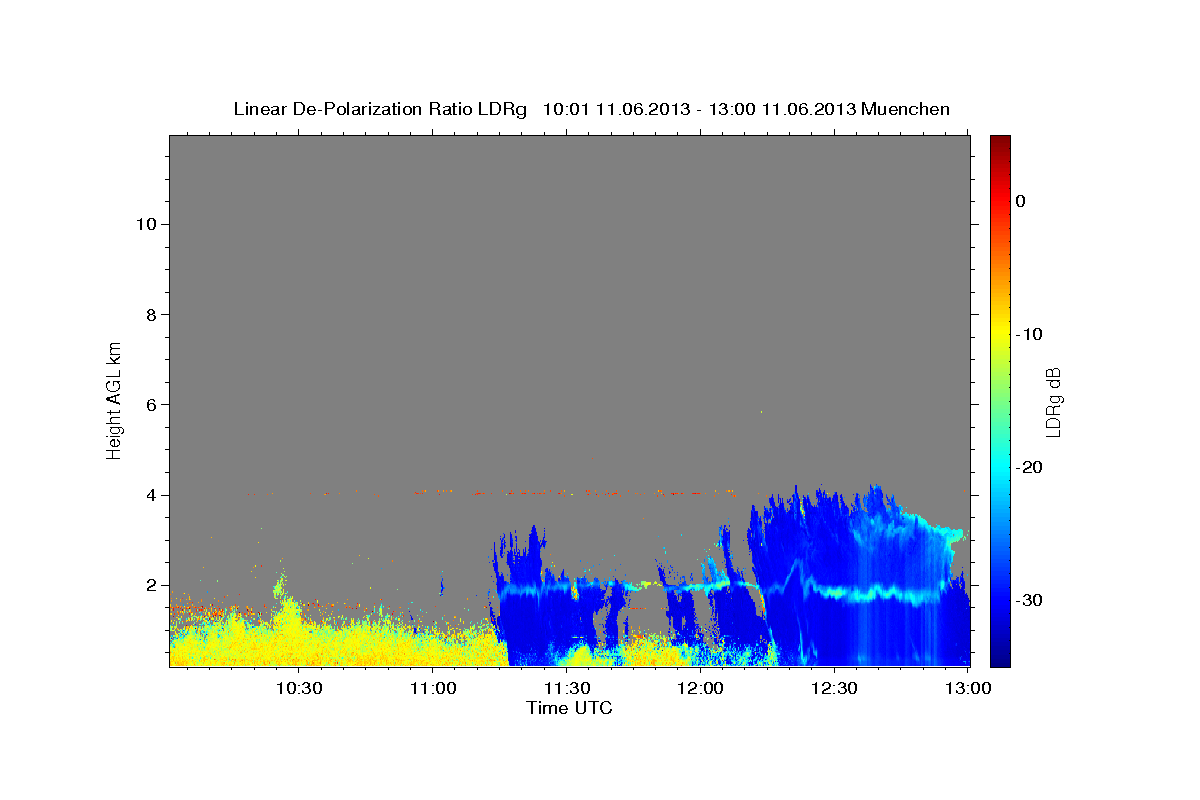Click the height tick label '2'
This screenshot has height=800, width=1200.
(x=152, y=585)
